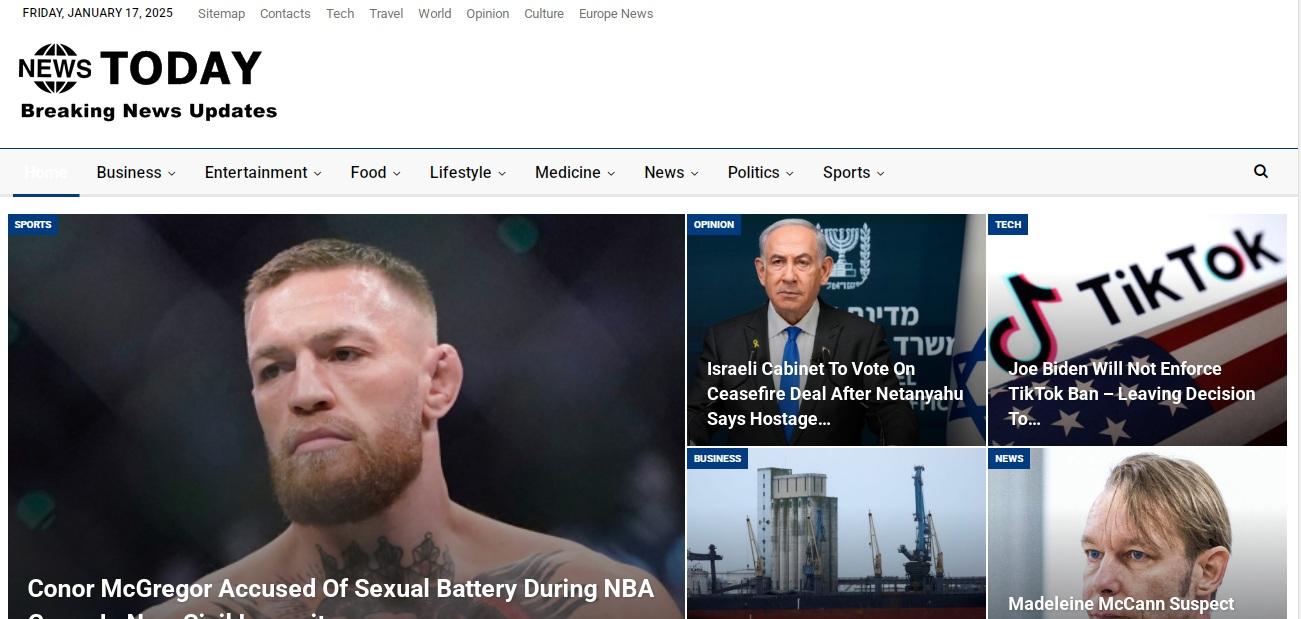Open the Opinion top-bar link
1301x619 pixels.
pos(487,14)
